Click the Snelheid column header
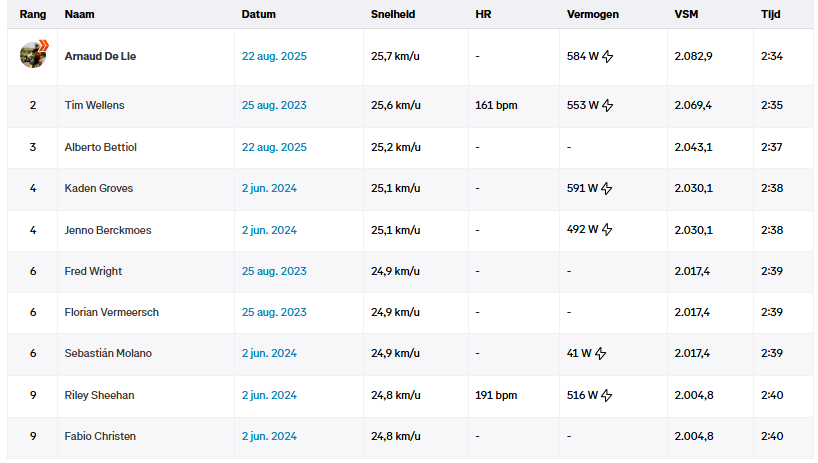The height and width of the screenshot is (463, 818). [x=392, y=15]
